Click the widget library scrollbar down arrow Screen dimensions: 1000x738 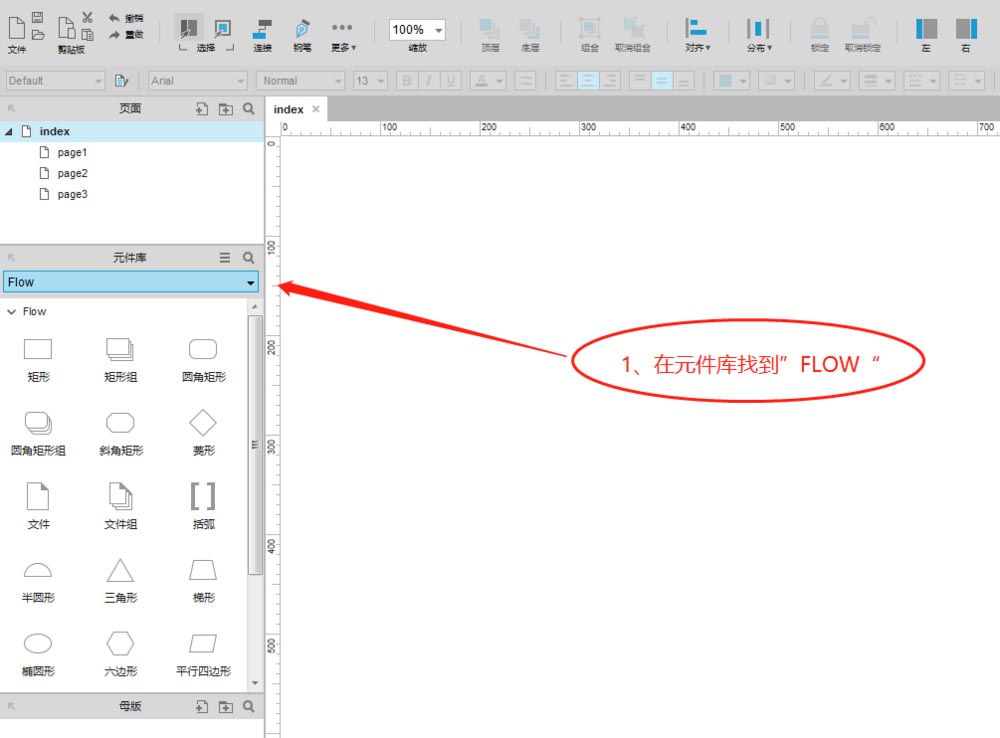pyautogui.click(x=255, y=683)
